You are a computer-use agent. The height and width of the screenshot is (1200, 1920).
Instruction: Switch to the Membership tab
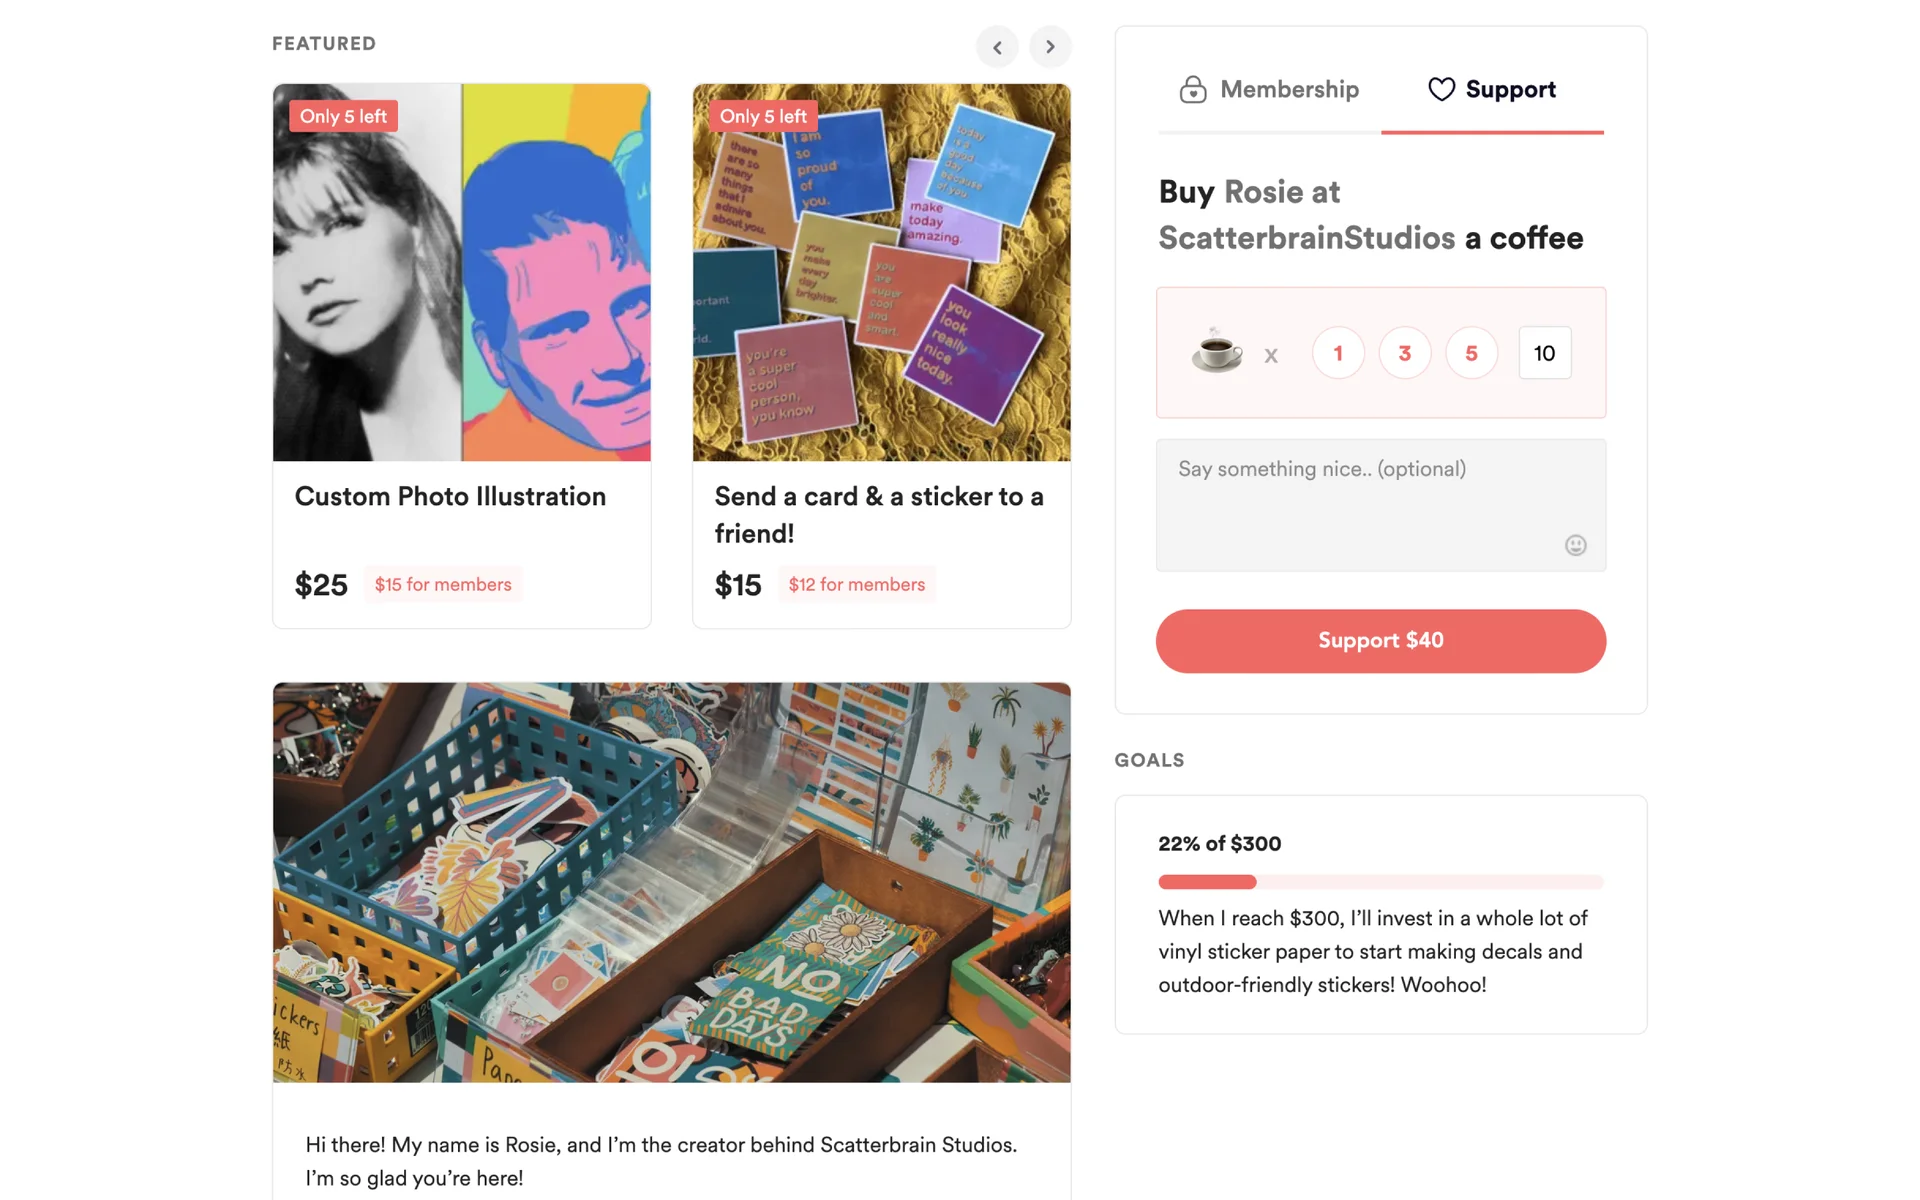tap(1269, 90)
